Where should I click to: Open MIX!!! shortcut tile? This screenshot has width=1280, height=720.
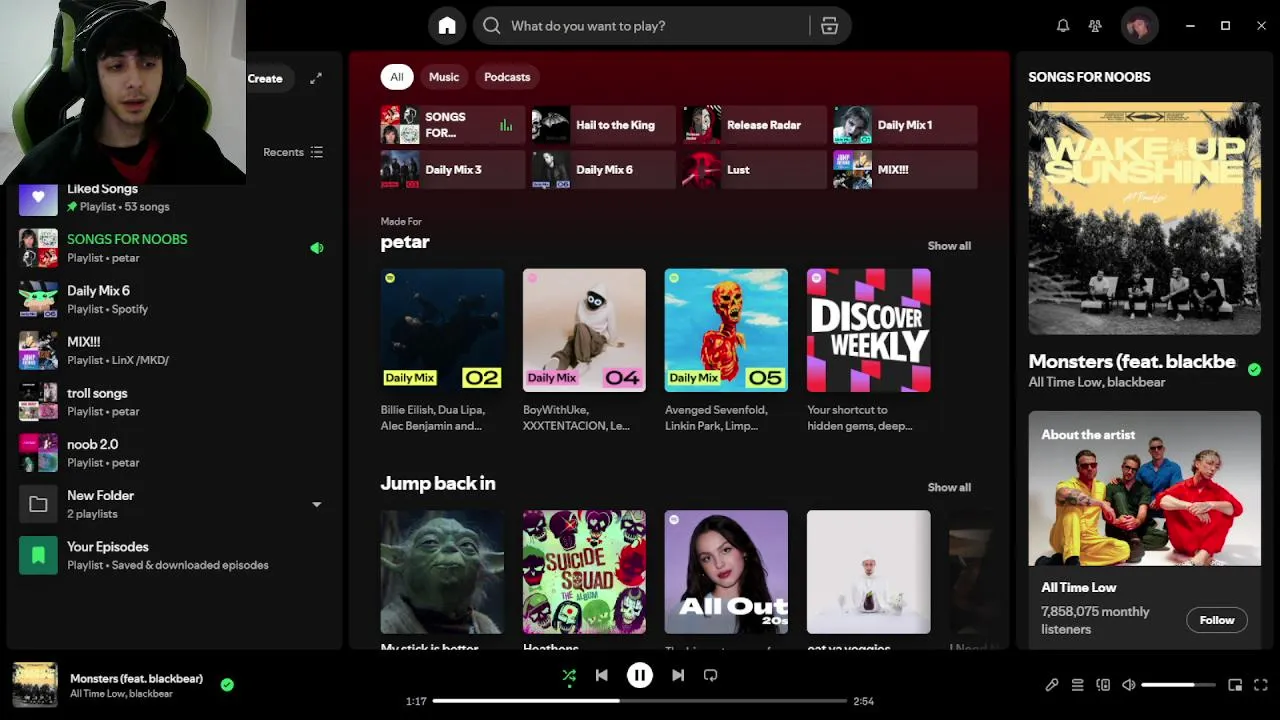(905, 170)
